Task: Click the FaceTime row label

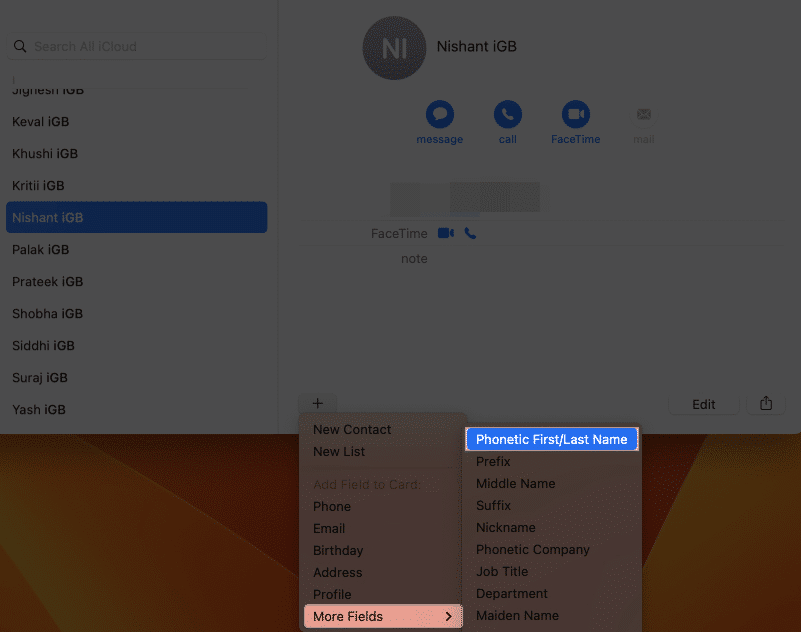Action: 399,233
